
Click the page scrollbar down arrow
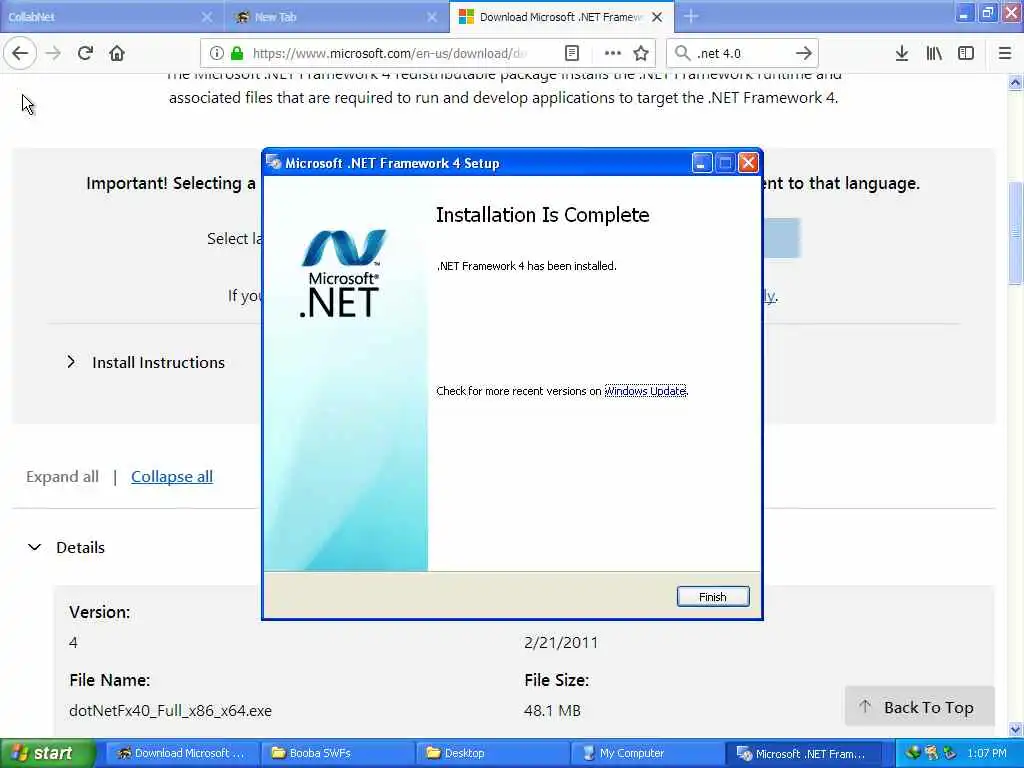[x=1016, y=729]
